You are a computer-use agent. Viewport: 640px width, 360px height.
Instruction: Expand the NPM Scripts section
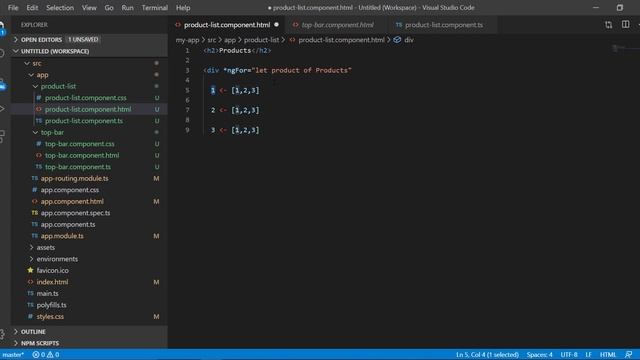(x=16, y=343)
